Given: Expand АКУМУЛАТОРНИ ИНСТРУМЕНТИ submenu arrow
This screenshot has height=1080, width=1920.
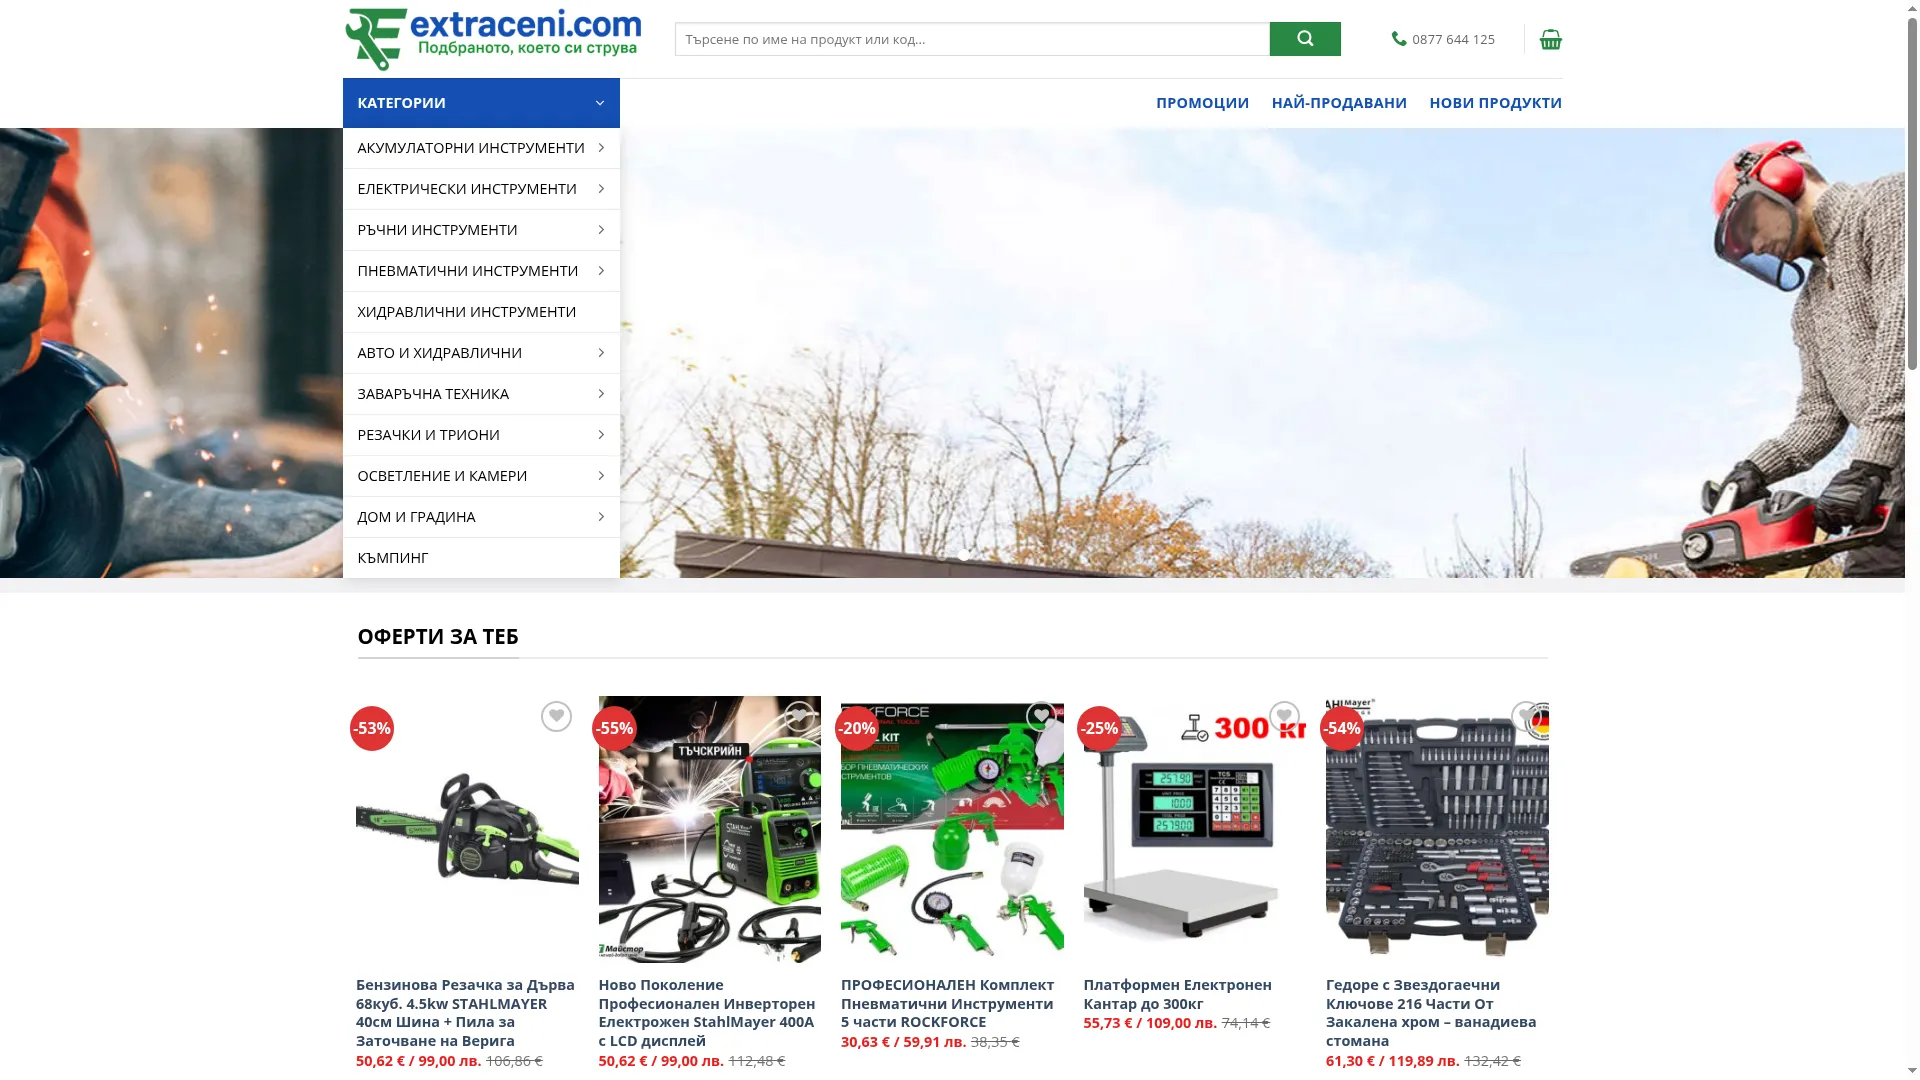Looking at the screenshot, I should (x=601, y=148).
